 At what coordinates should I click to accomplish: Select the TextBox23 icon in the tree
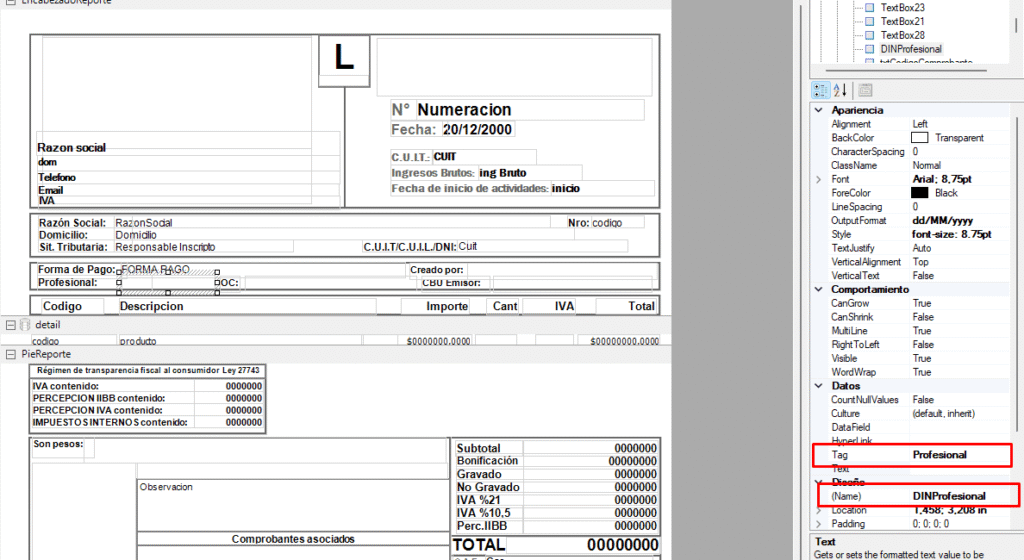coord(869,7)
